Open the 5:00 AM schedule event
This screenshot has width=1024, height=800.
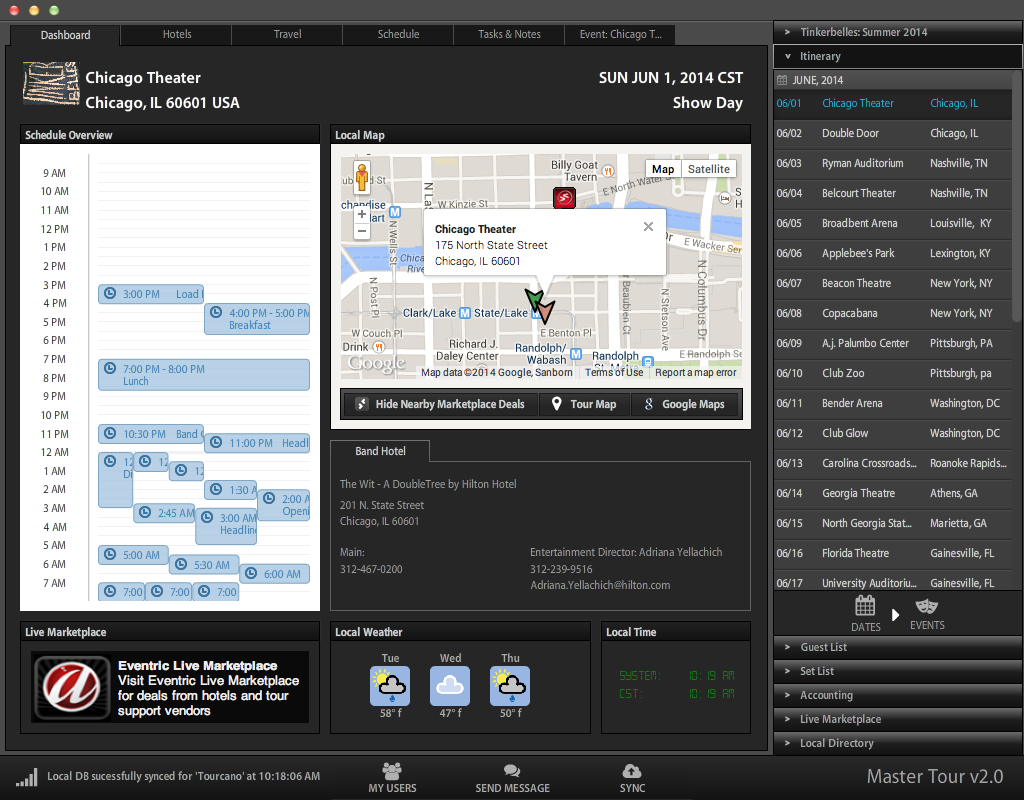coord(133,555)
